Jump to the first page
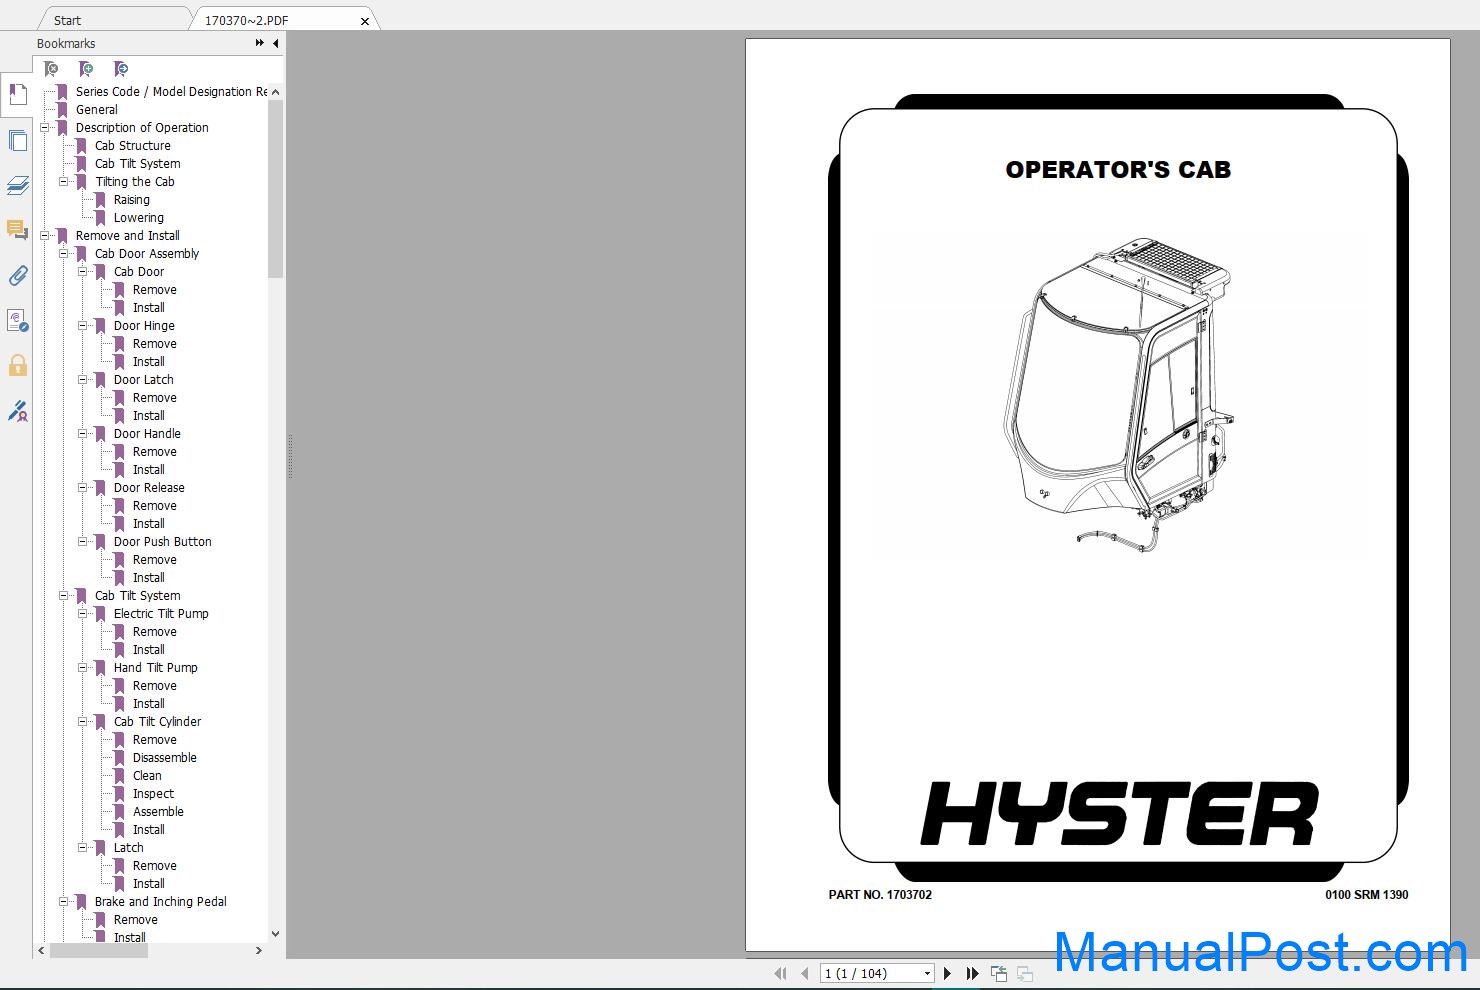 pos(780,973)
